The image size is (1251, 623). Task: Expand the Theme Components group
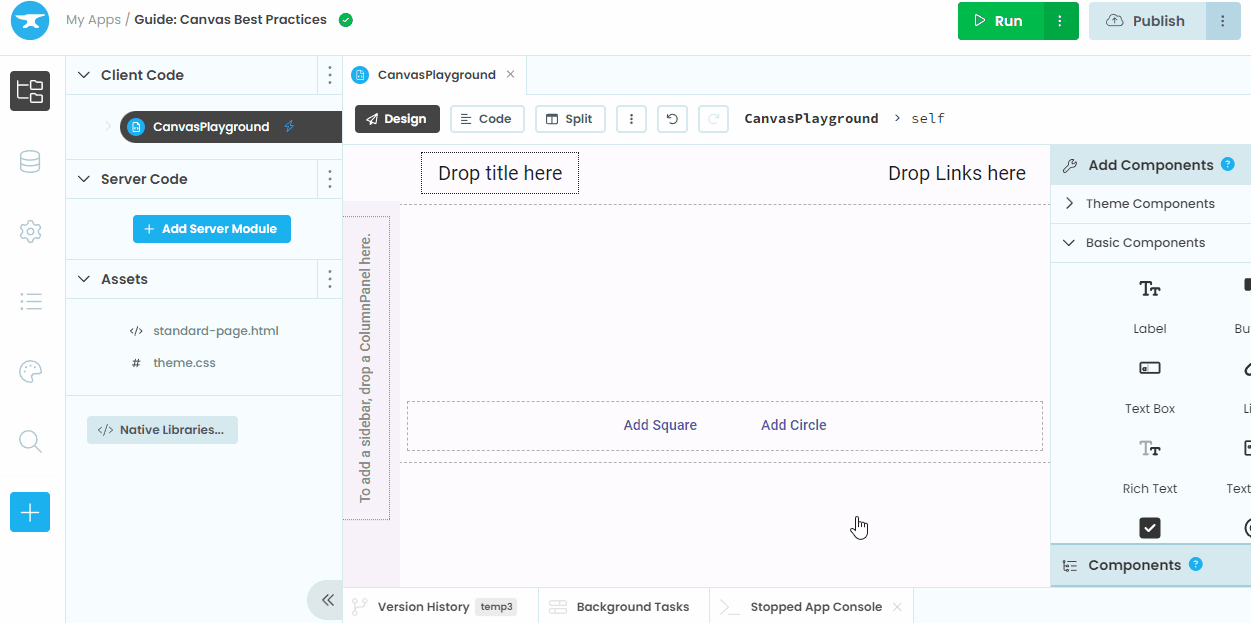(1069, 203)
